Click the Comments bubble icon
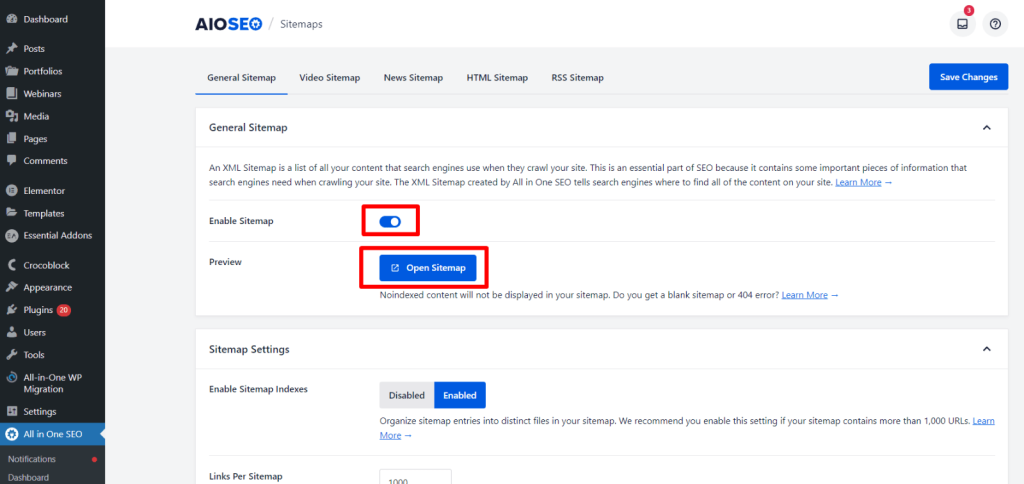Viewport: 1024px width, 484px height. click(11, 161)
